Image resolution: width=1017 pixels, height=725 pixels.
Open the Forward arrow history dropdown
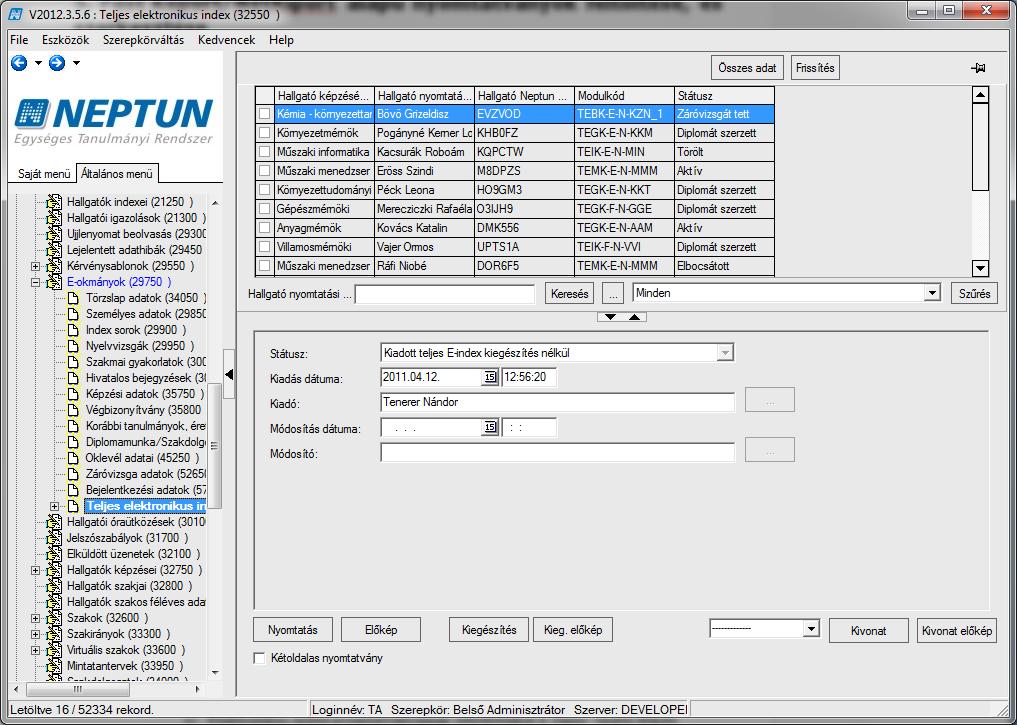pos(77,63)
